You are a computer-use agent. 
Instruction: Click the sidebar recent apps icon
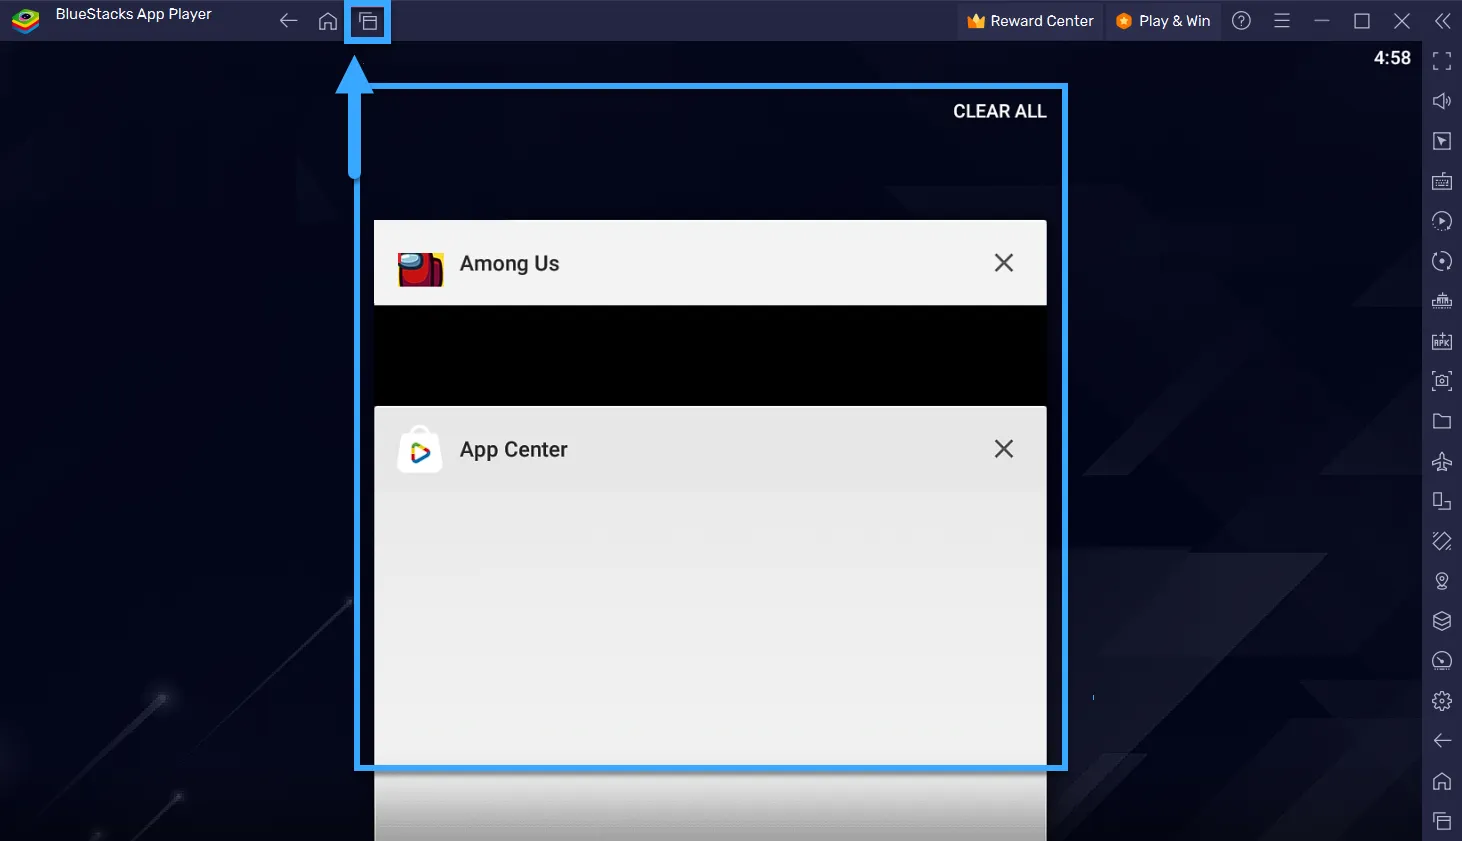point(1442,821)
